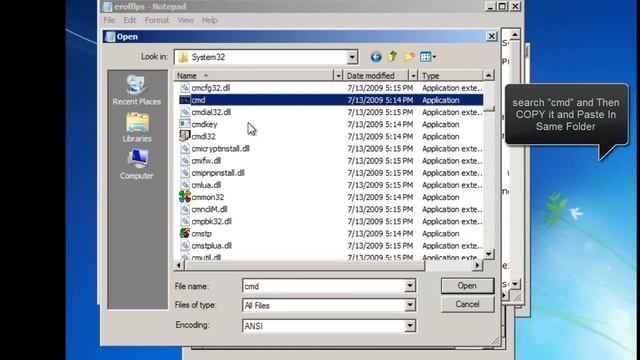Expand the File name dropdown arrow
Viewport: 640px width, 360px height.
(410, 286)
